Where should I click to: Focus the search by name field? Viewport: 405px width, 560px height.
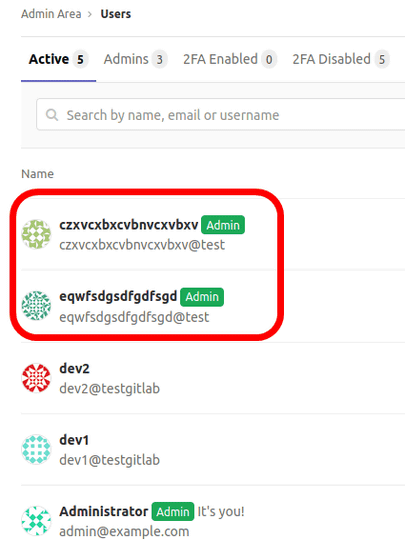coord(221,115)
